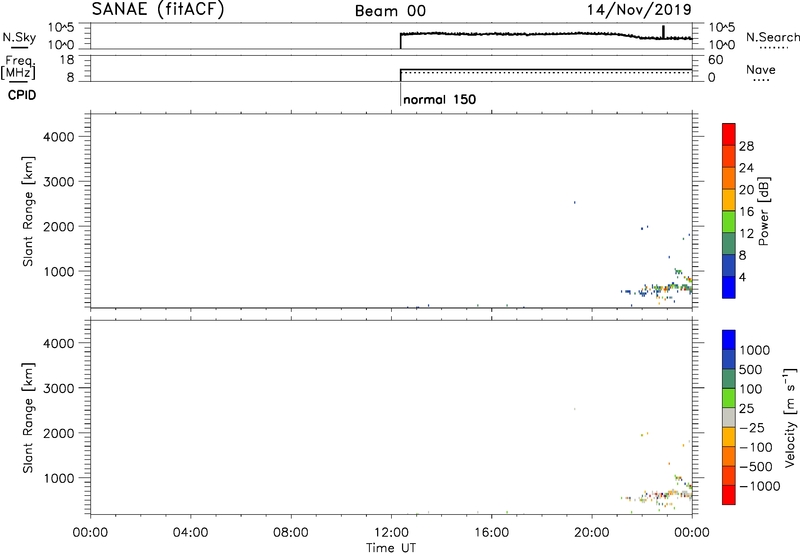Click the 20:00 time axis tick label
The height and width of the screenshot is (554, 800).
click(x=592, y=533)
